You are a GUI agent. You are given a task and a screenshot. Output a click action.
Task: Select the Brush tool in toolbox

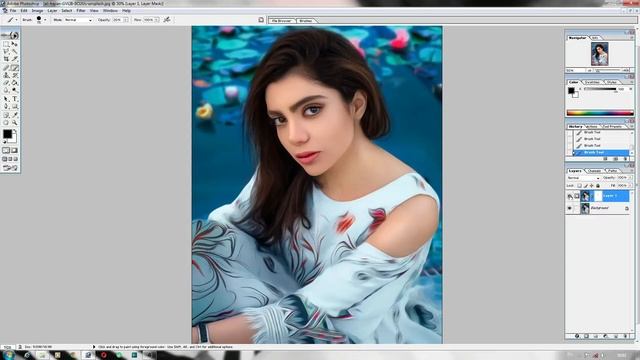[15, 68]
